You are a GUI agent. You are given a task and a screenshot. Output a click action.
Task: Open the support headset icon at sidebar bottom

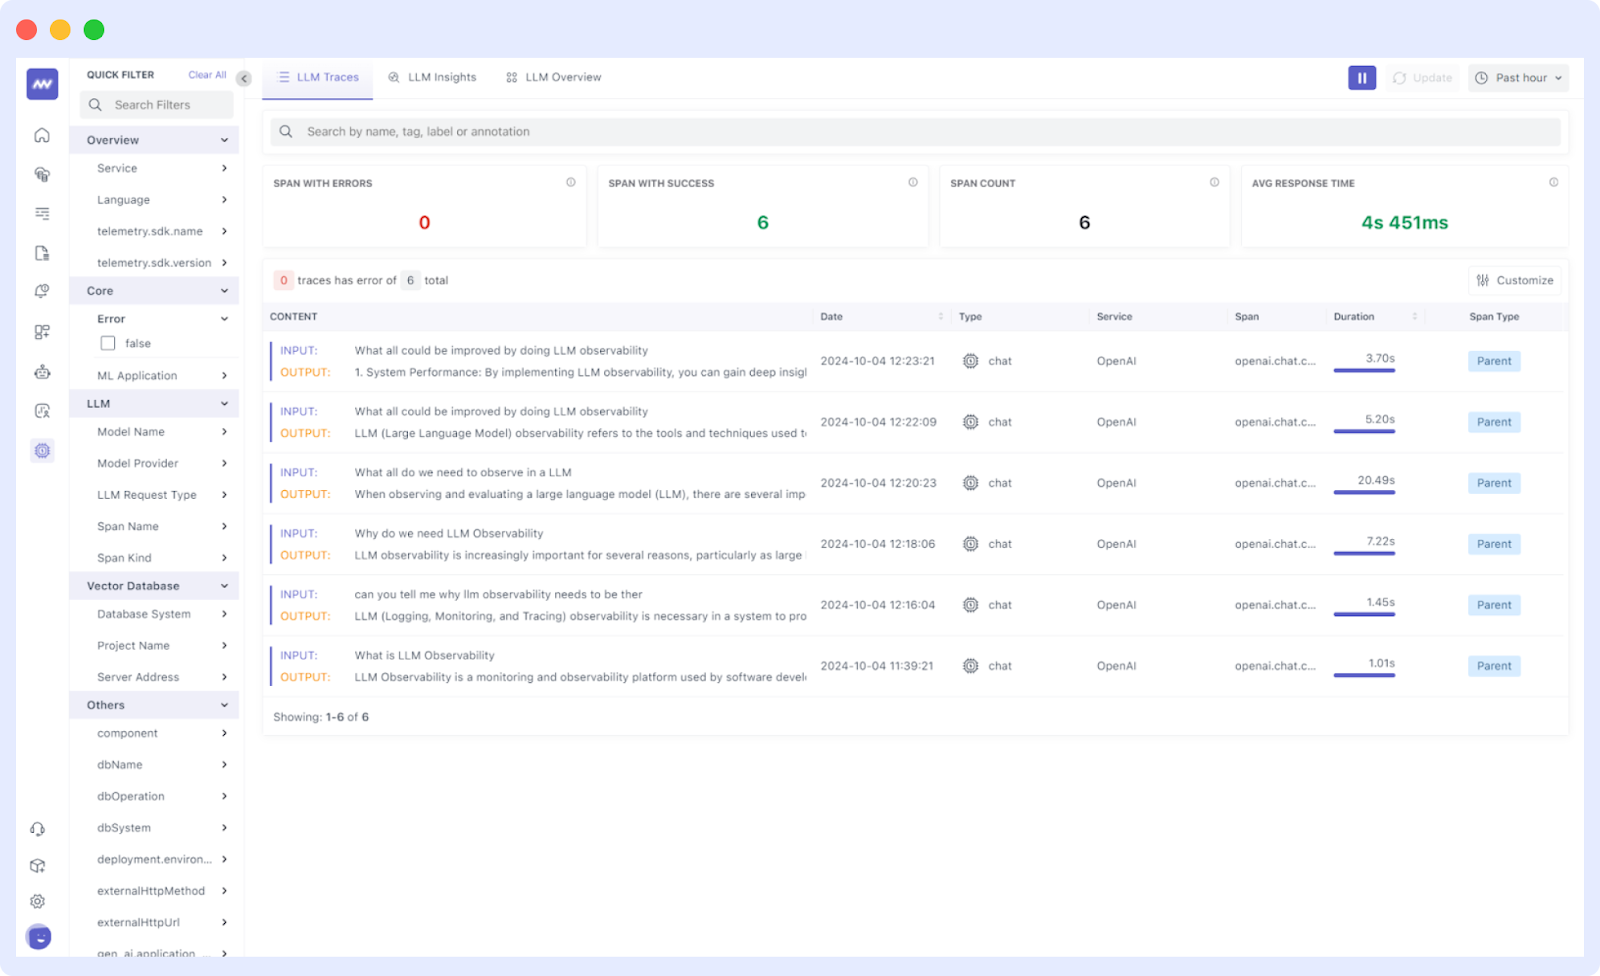[x=38, y=829]
